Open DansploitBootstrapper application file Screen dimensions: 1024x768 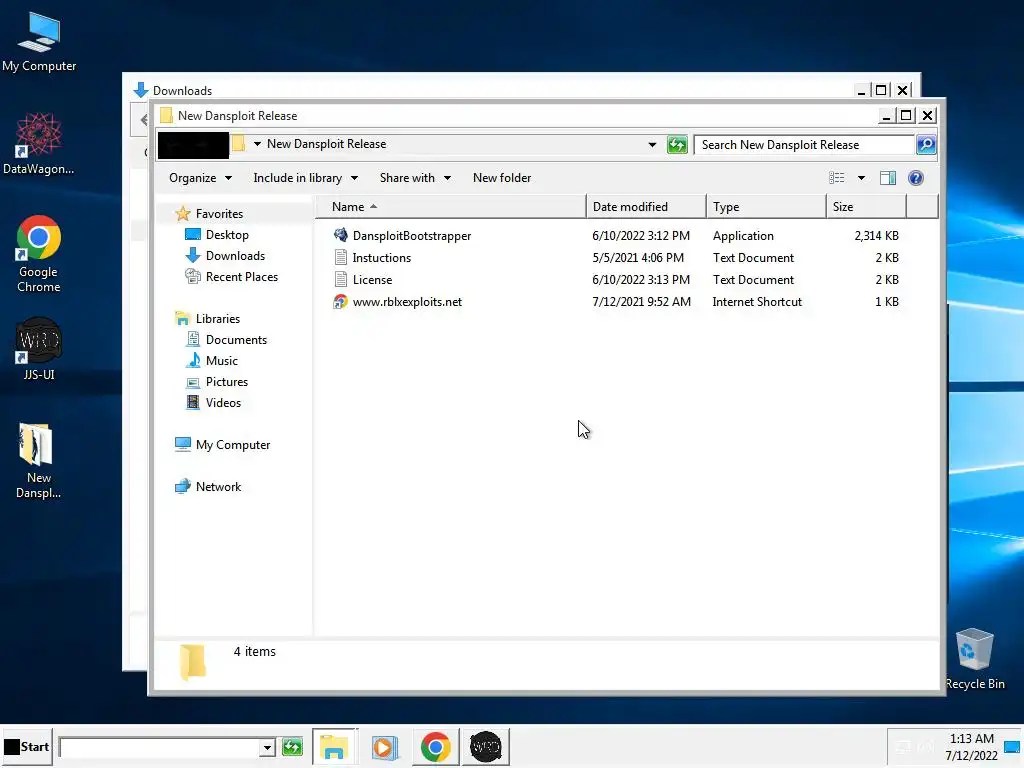(x=411, y=236)
